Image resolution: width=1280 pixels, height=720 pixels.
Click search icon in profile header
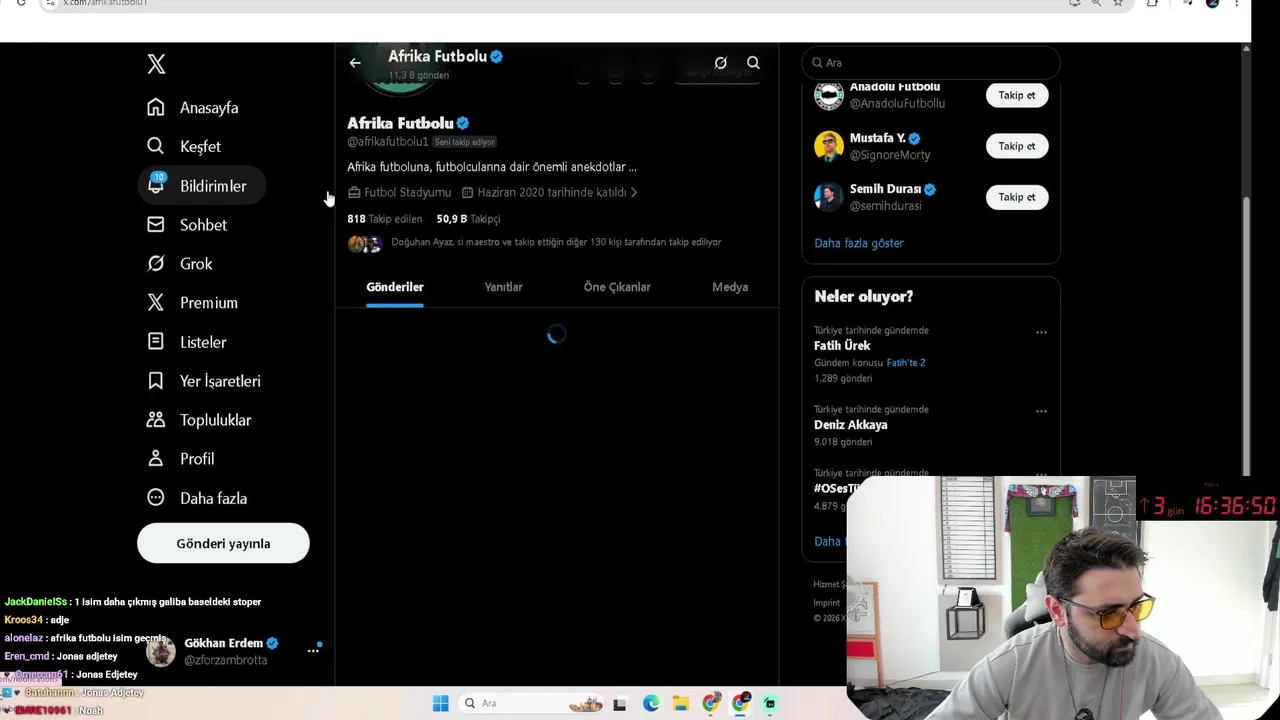click(753, 63)
